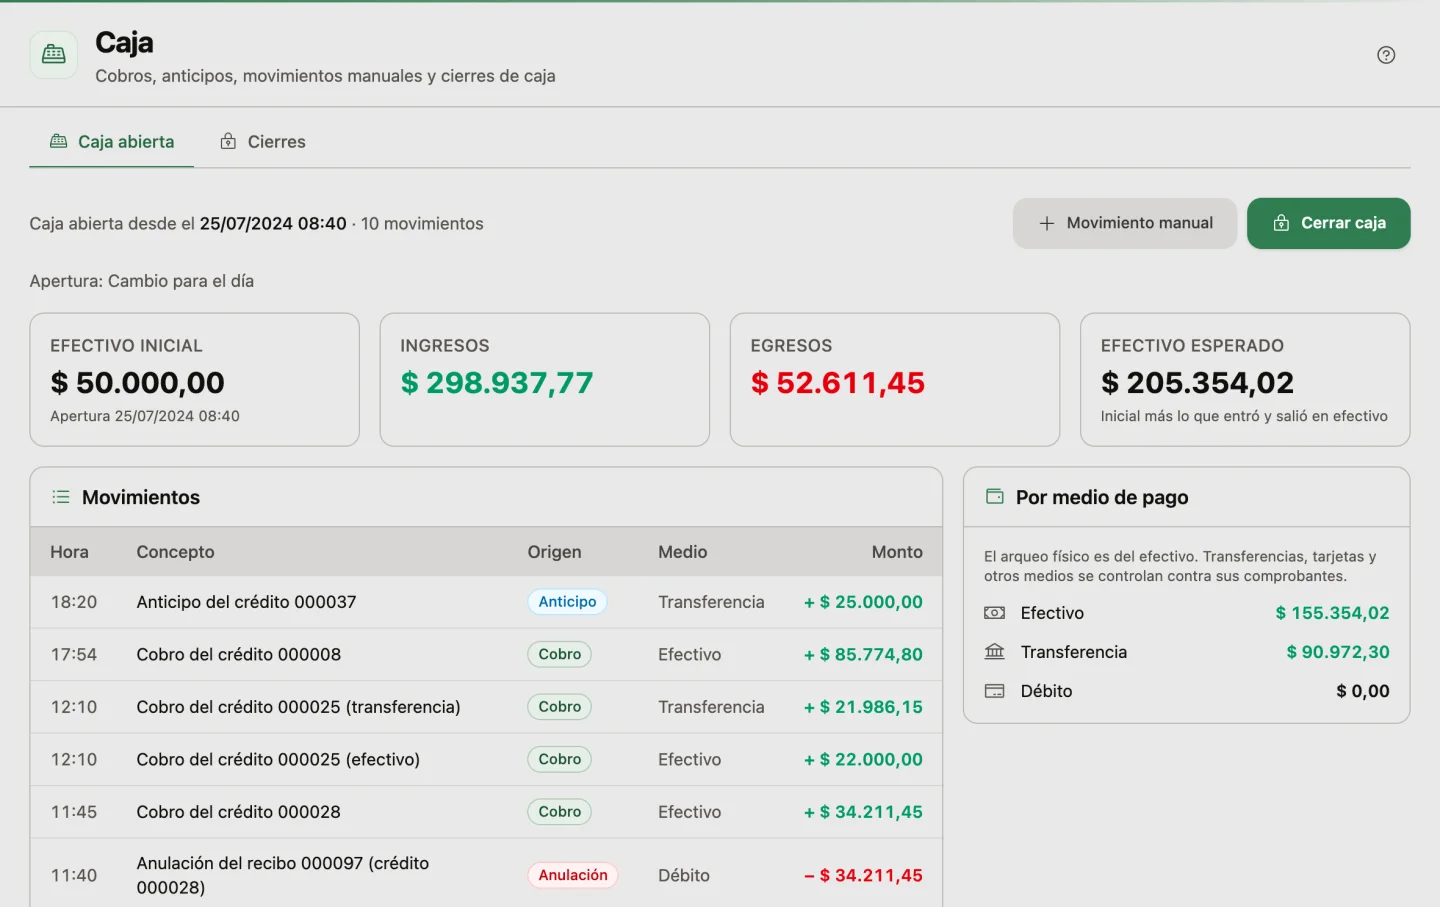The width and height of the screenshot is (1440, 907).
Task: Open the Cierres tab
Action: point(263,142)
